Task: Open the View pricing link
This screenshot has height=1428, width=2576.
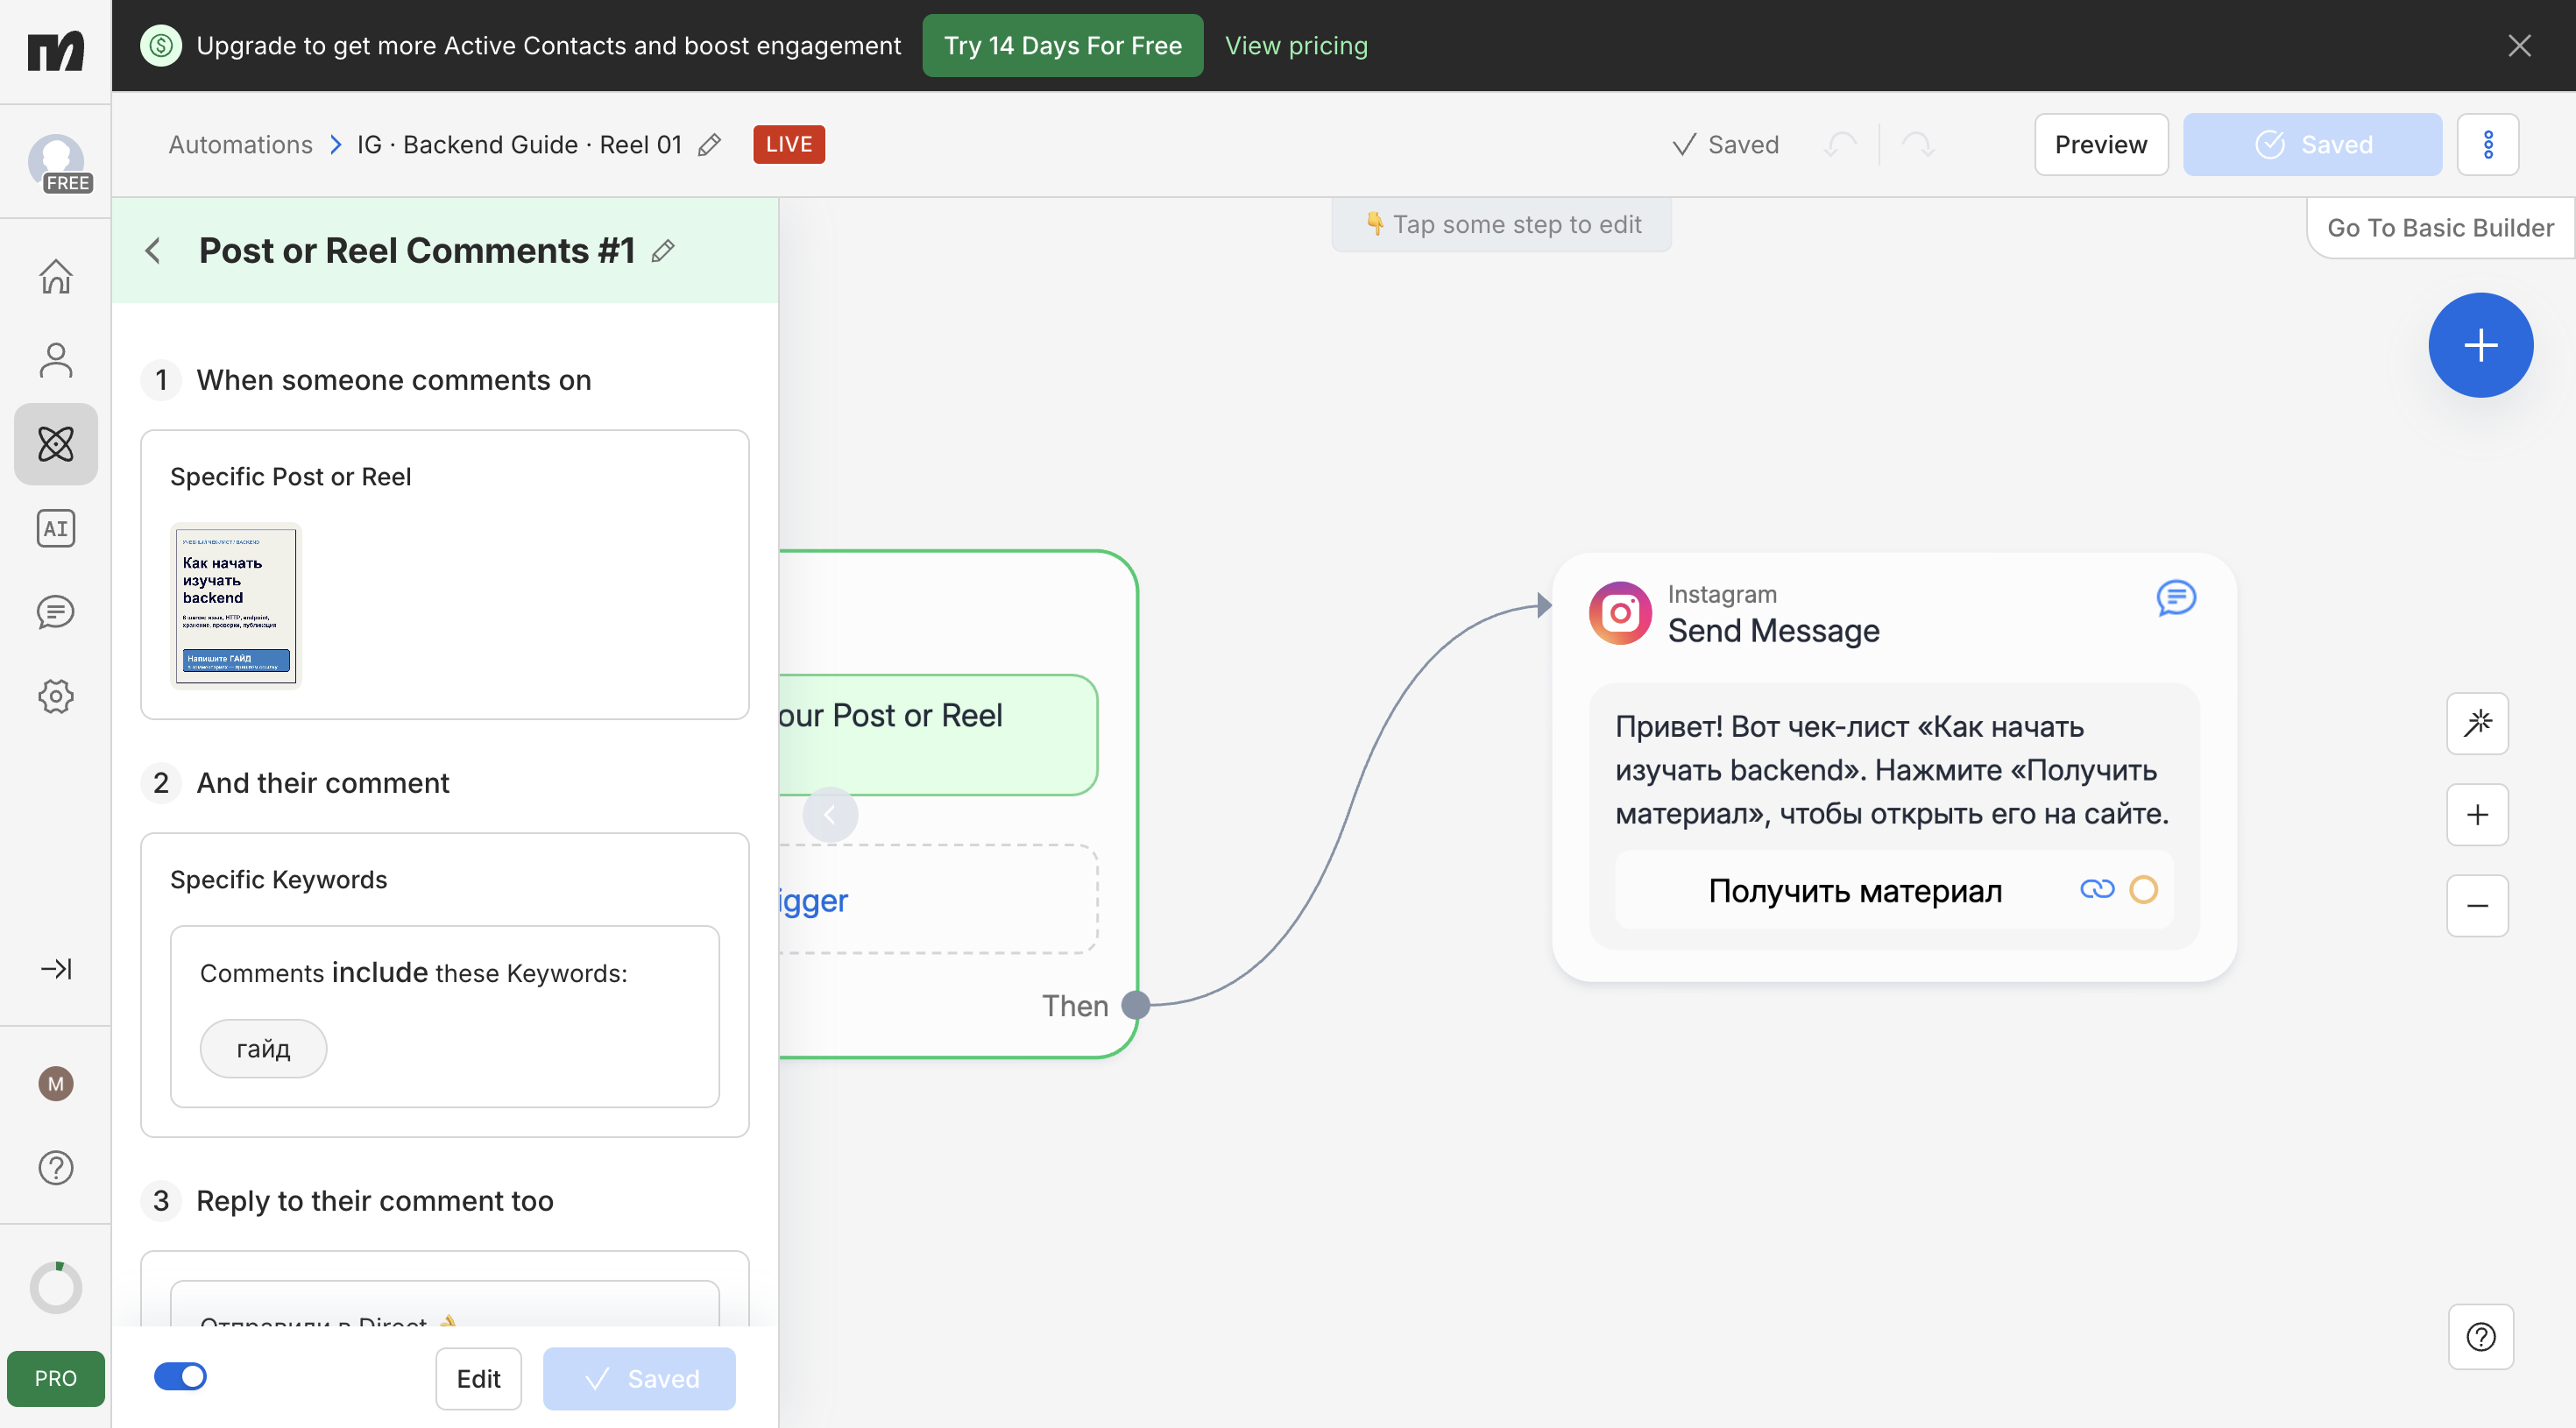Action: pos(1296,45)
